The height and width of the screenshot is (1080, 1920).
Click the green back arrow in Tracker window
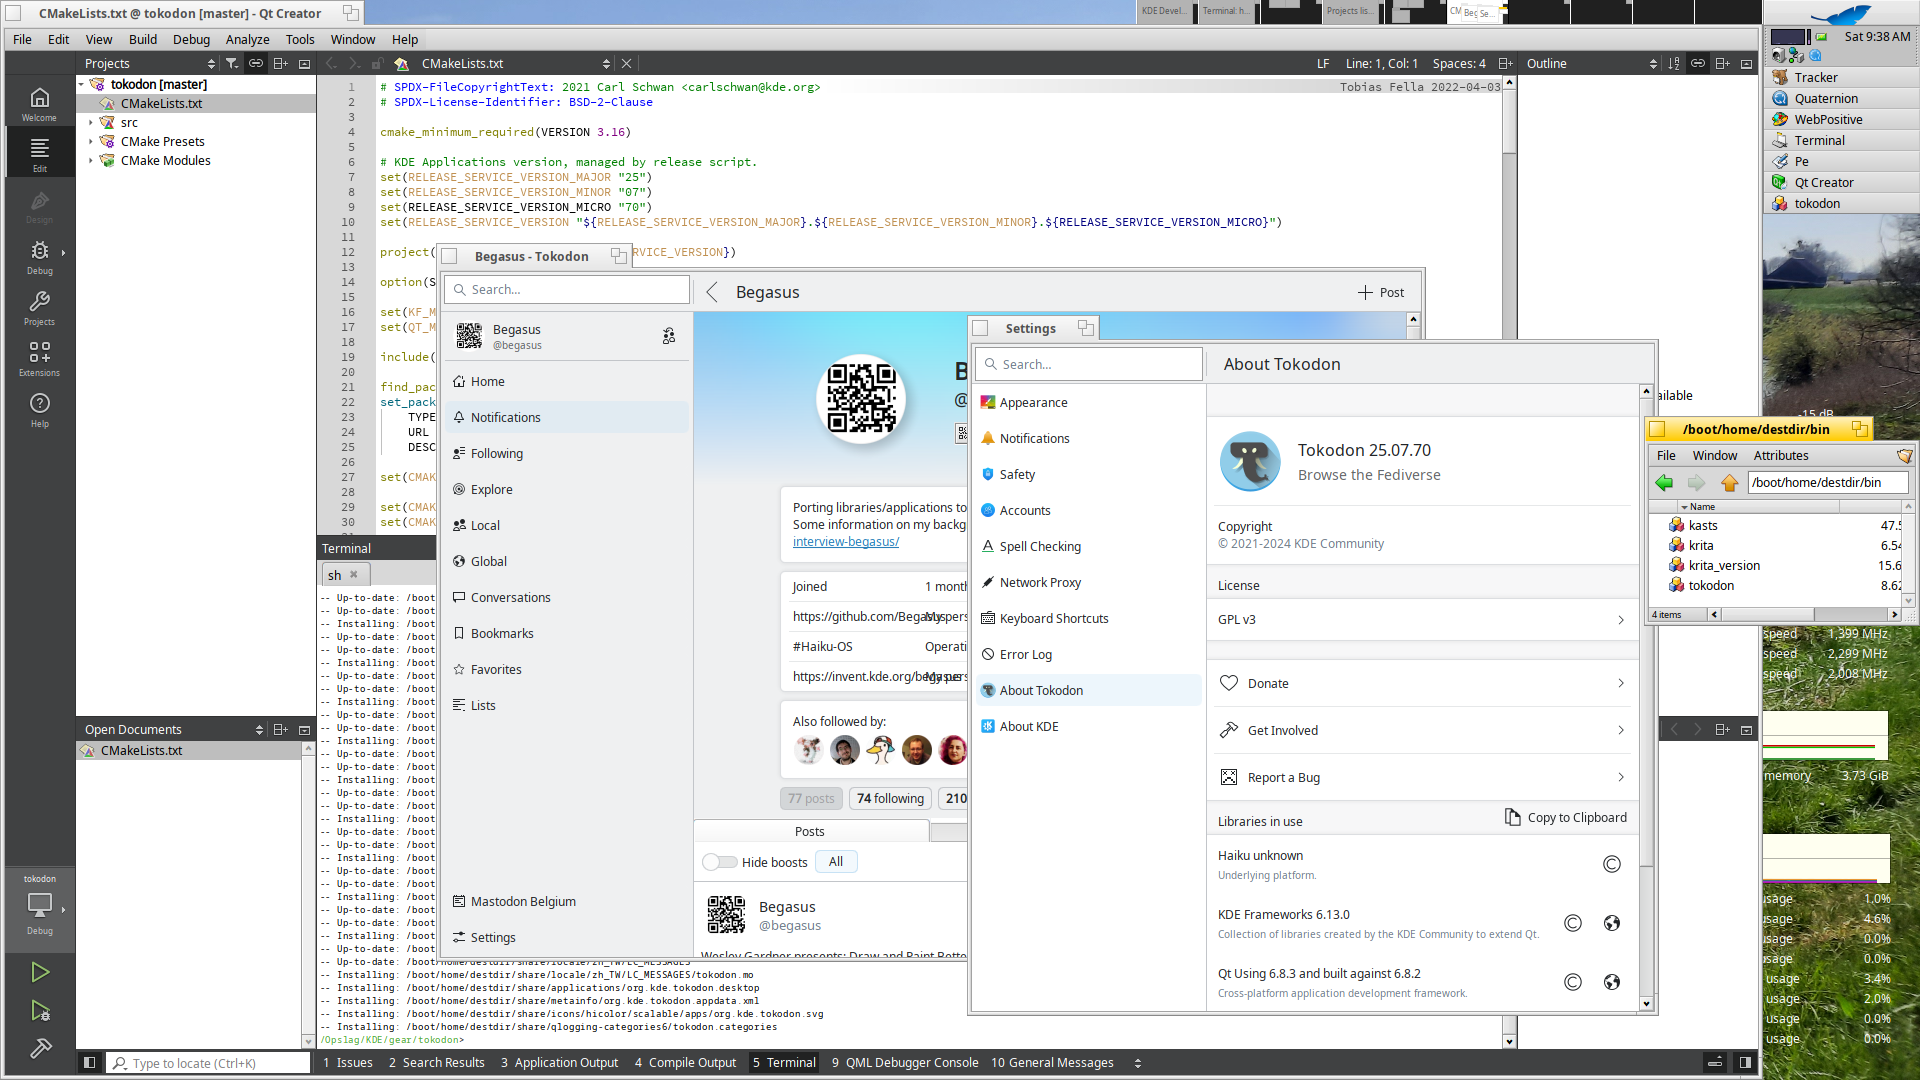1664,483
